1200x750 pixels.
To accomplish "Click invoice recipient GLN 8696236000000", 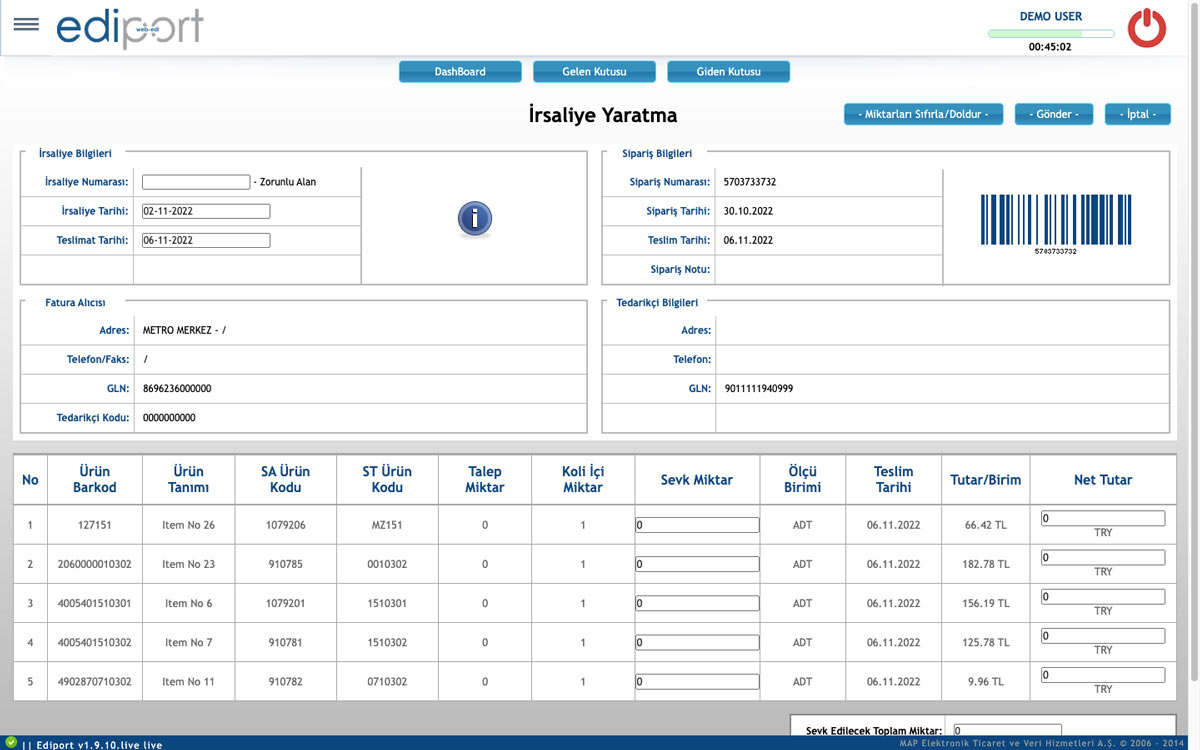I will 177,388.
